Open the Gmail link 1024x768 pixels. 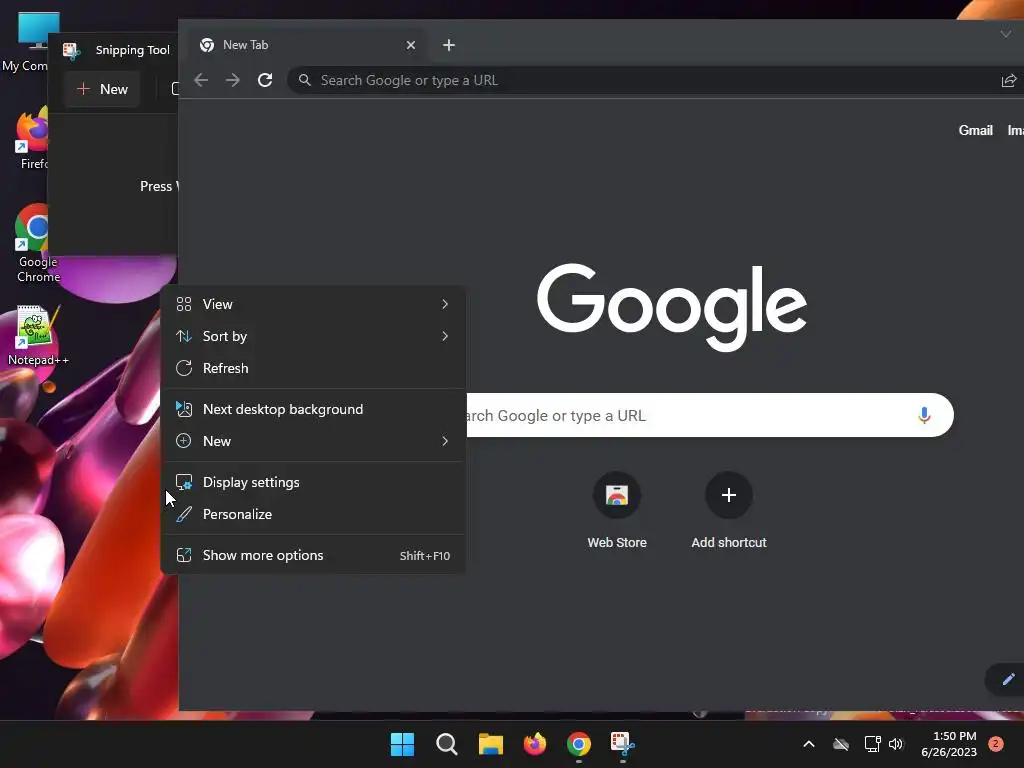tap(976, 131)
